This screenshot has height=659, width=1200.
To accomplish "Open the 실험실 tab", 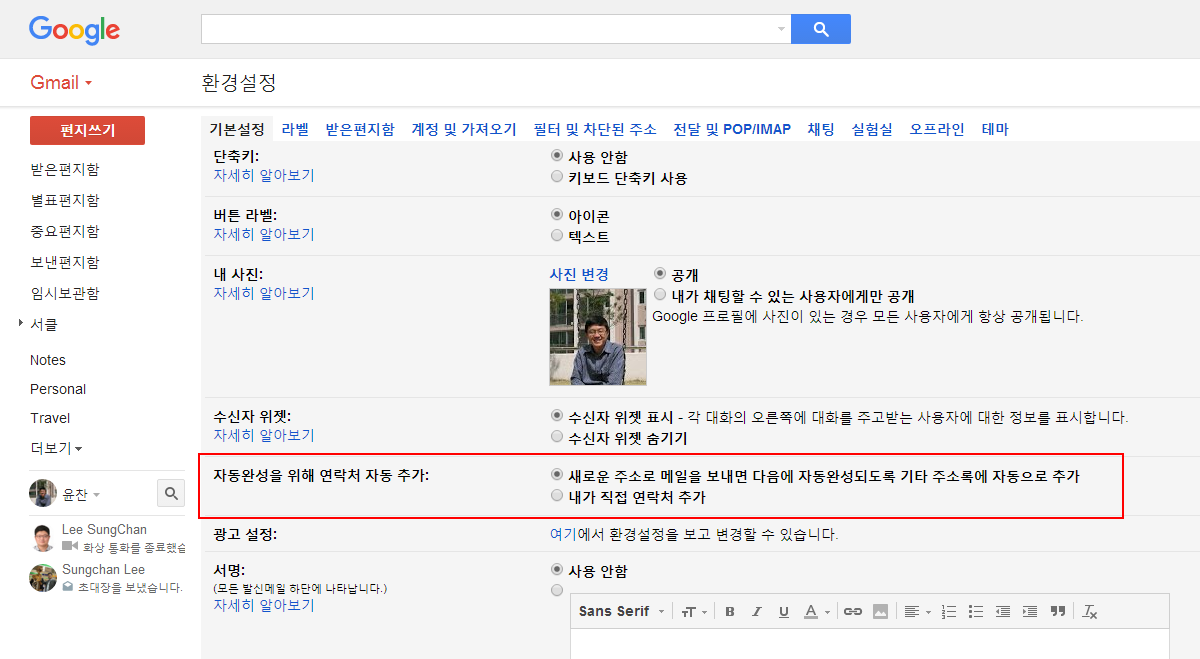I will (x=872, y=129).
